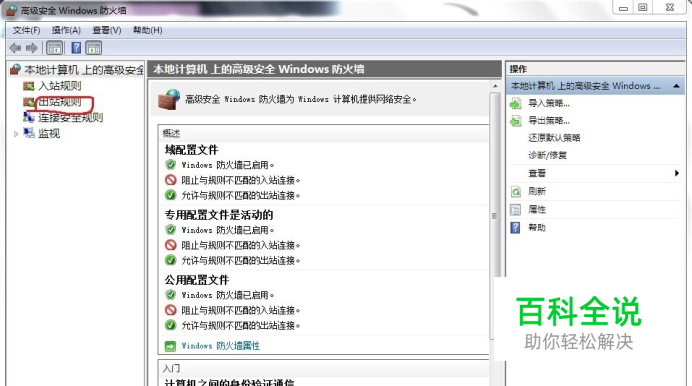Screen dimensions: 692x386
Task: Select 监视 in the tree
Action: (49, 134)
